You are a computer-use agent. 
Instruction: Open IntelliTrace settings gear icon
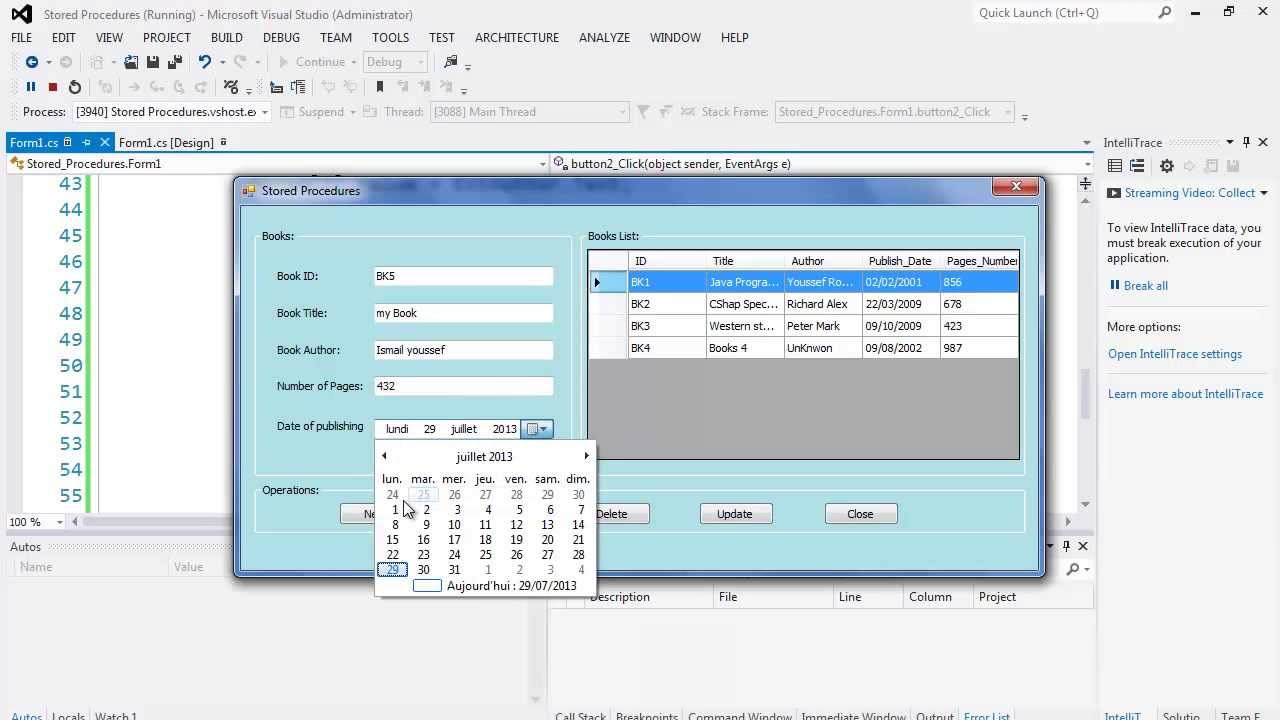(1166, 166)
